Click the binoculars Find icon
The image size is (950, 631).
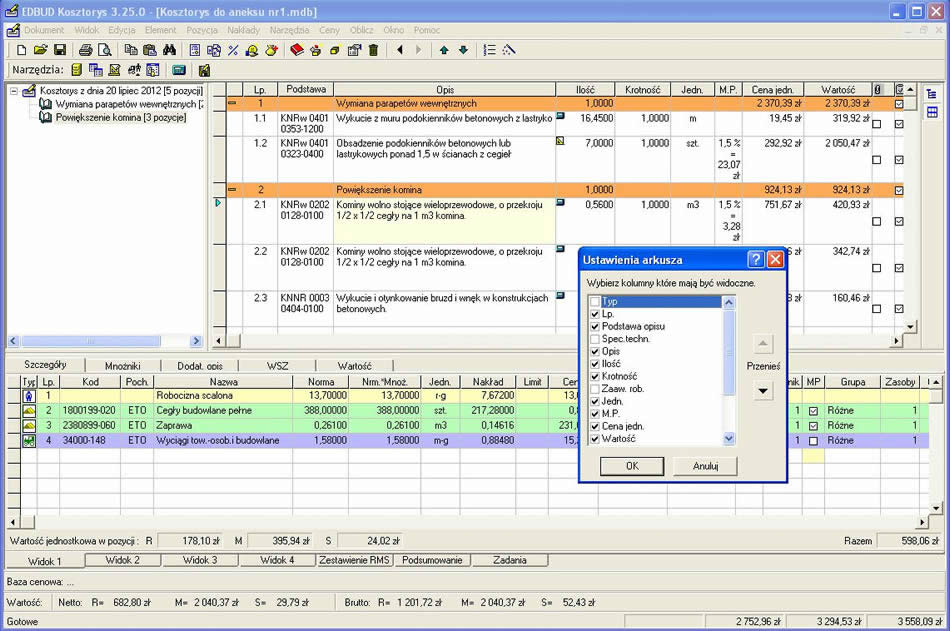(x=169, y=50)
